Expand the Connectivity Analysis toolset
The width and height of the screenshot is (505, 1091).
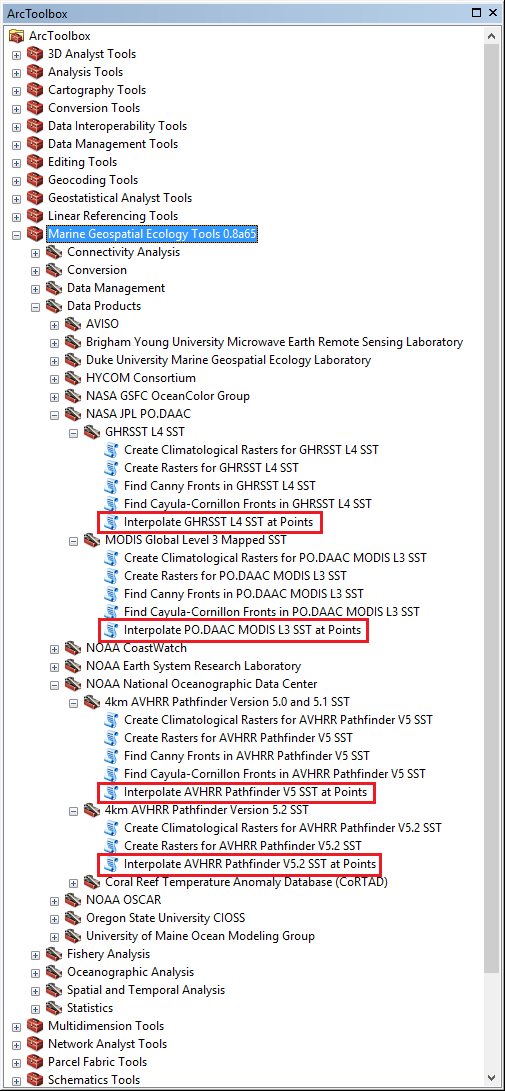click(35, 253)
